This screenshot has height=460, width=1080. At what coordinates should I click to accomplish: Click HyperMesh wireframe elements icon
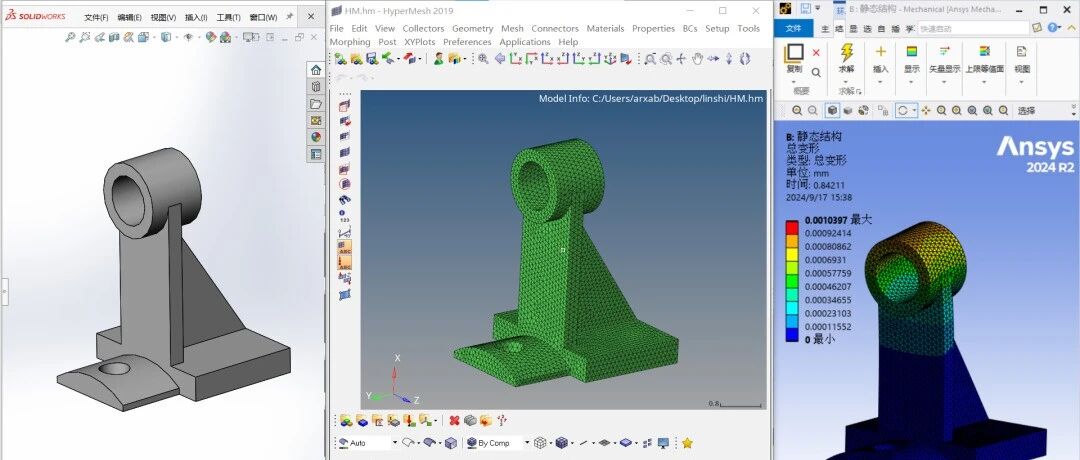point(540,443)
